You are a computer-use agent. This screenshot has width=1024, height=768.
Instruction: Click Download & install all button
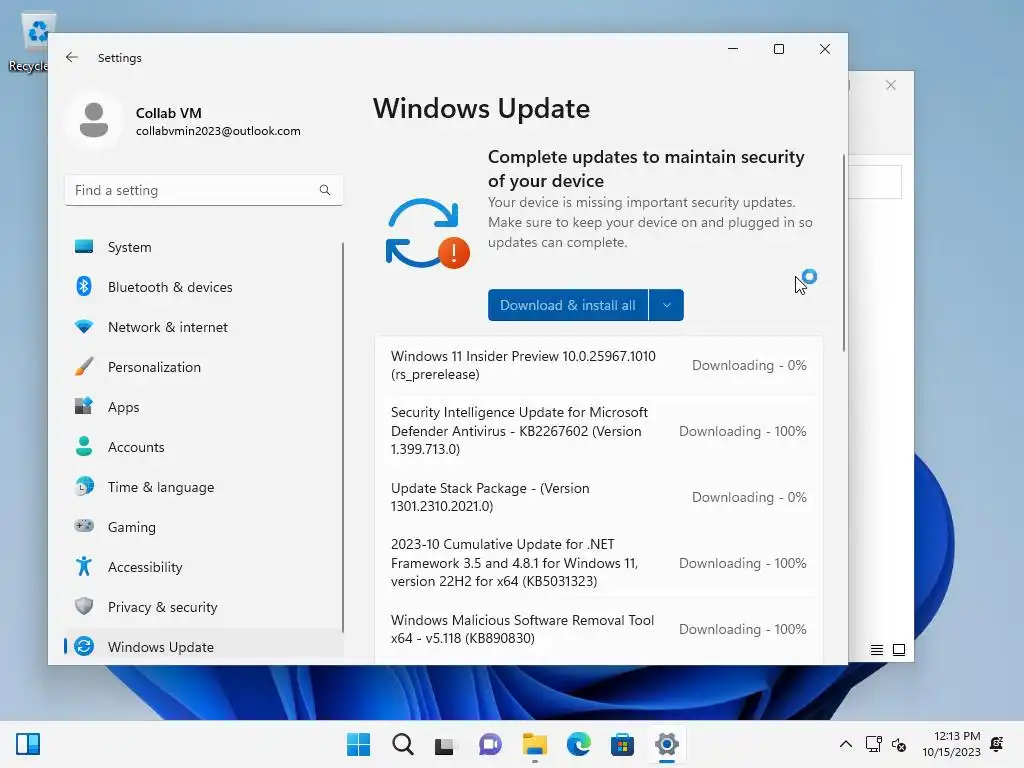(x=568, y=305)
